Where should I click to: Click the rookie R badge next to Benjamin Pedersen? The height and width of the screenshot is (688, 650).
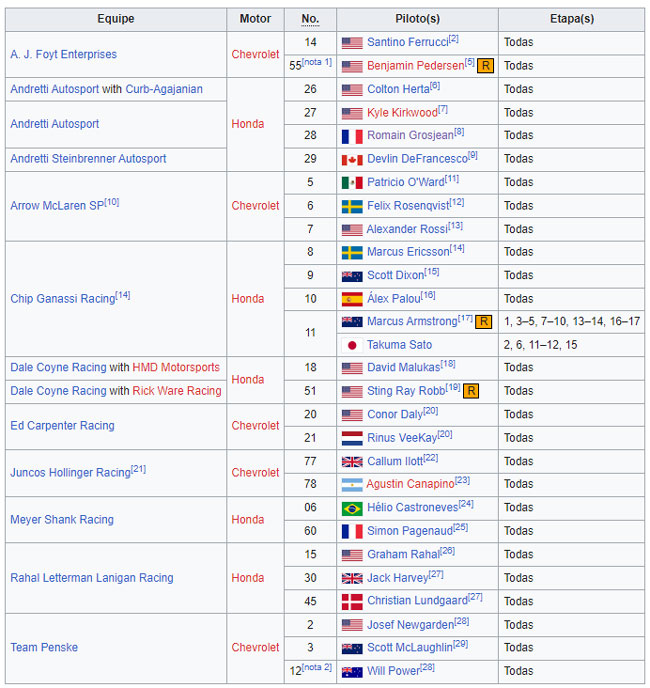(485, 66)
